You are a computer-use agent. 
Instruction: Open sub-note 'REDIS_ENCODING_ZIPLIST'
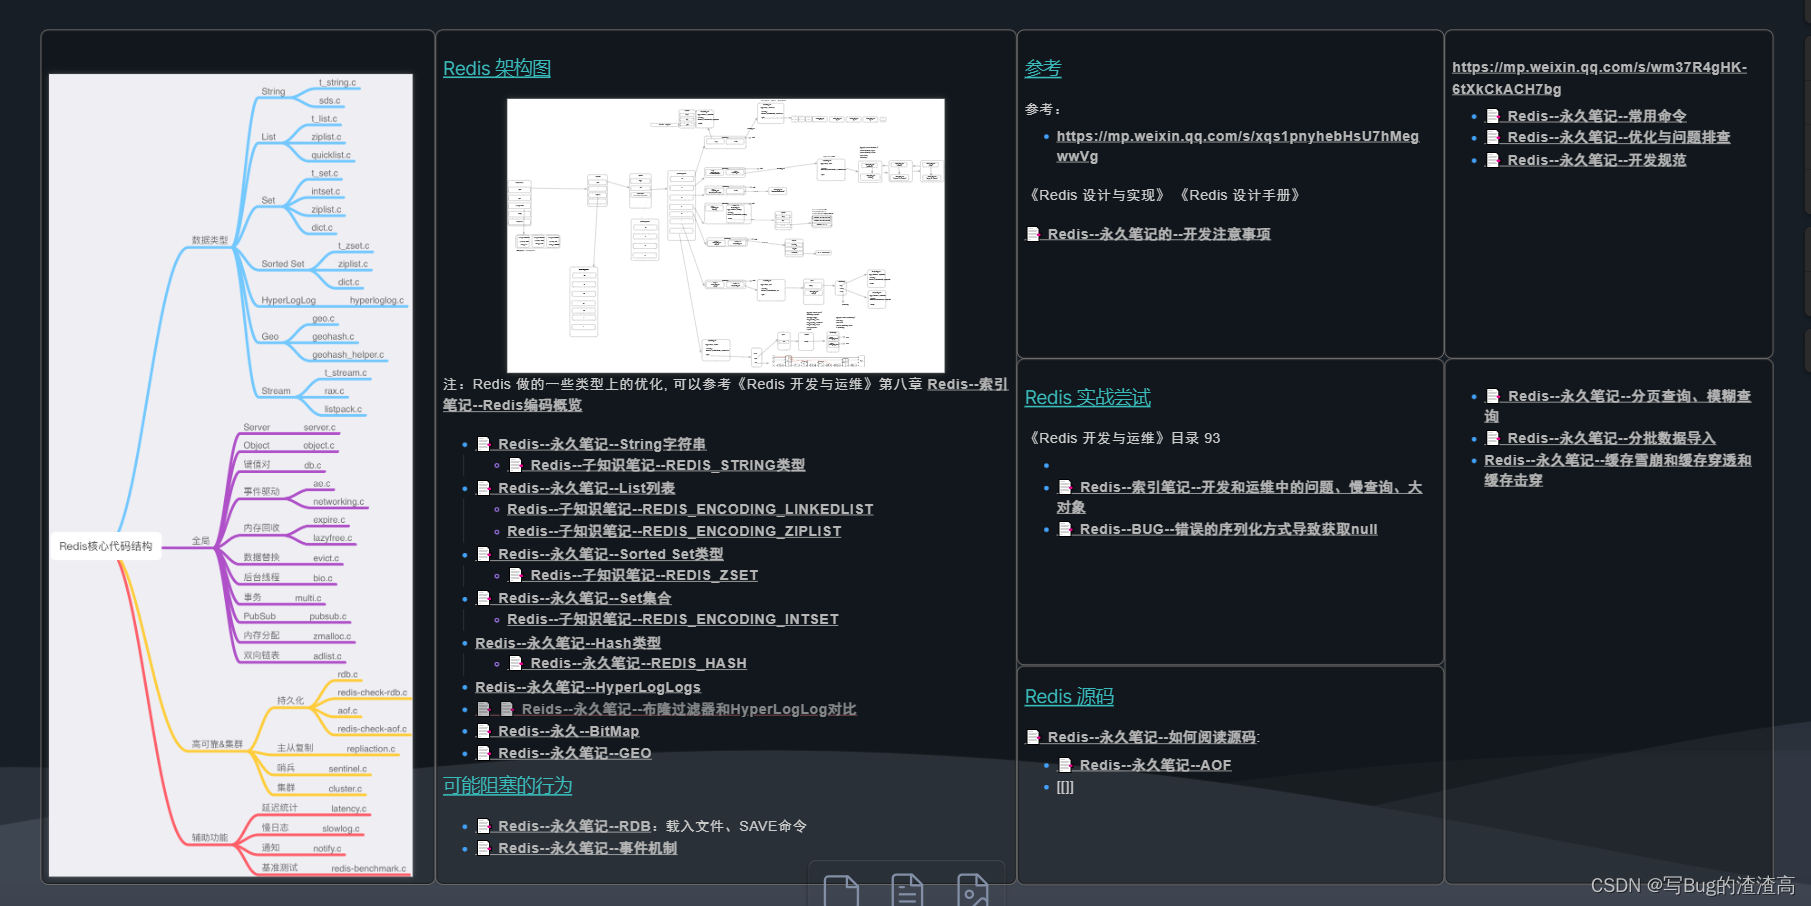(x=674, y=531)
